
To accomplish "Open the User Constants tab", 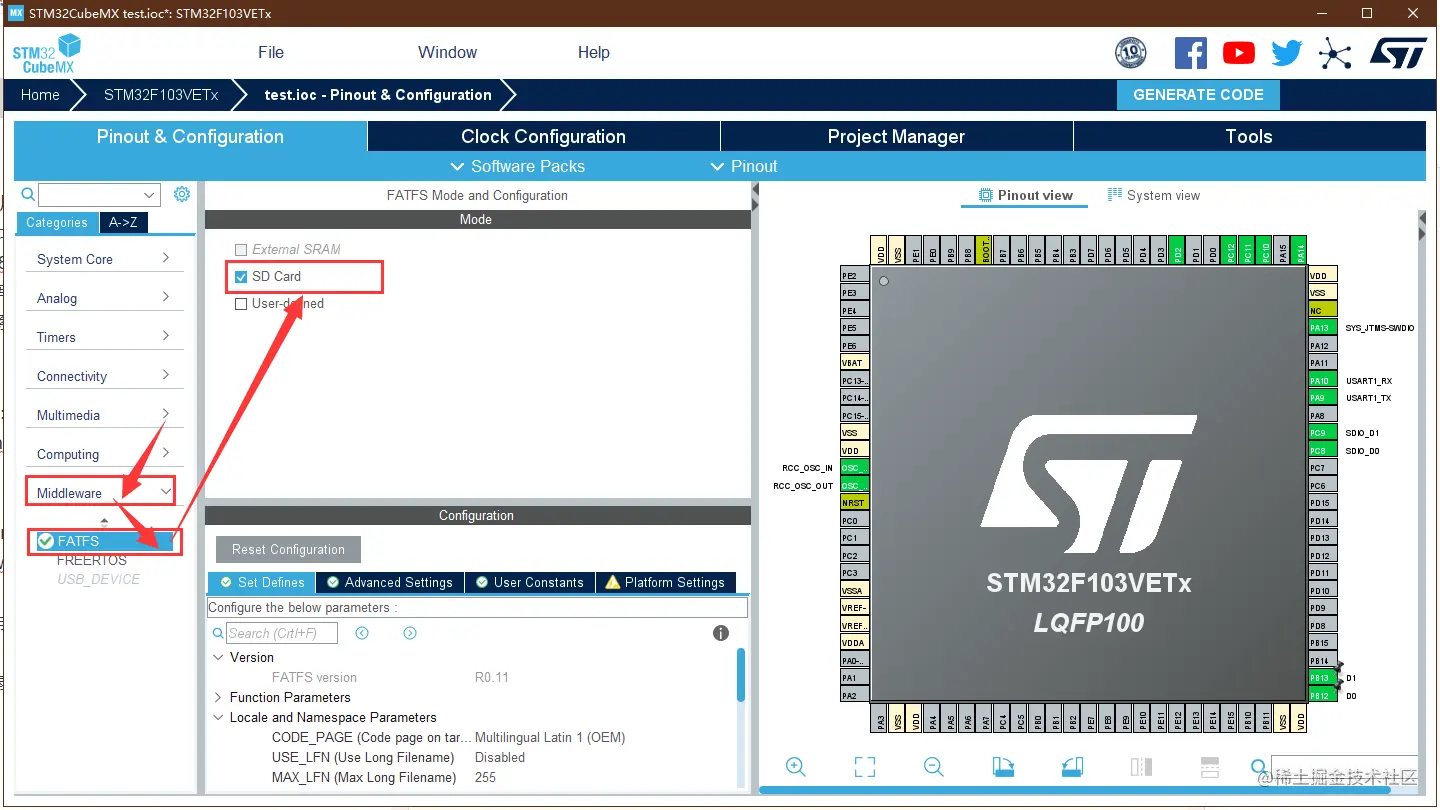I will (529, 582).
